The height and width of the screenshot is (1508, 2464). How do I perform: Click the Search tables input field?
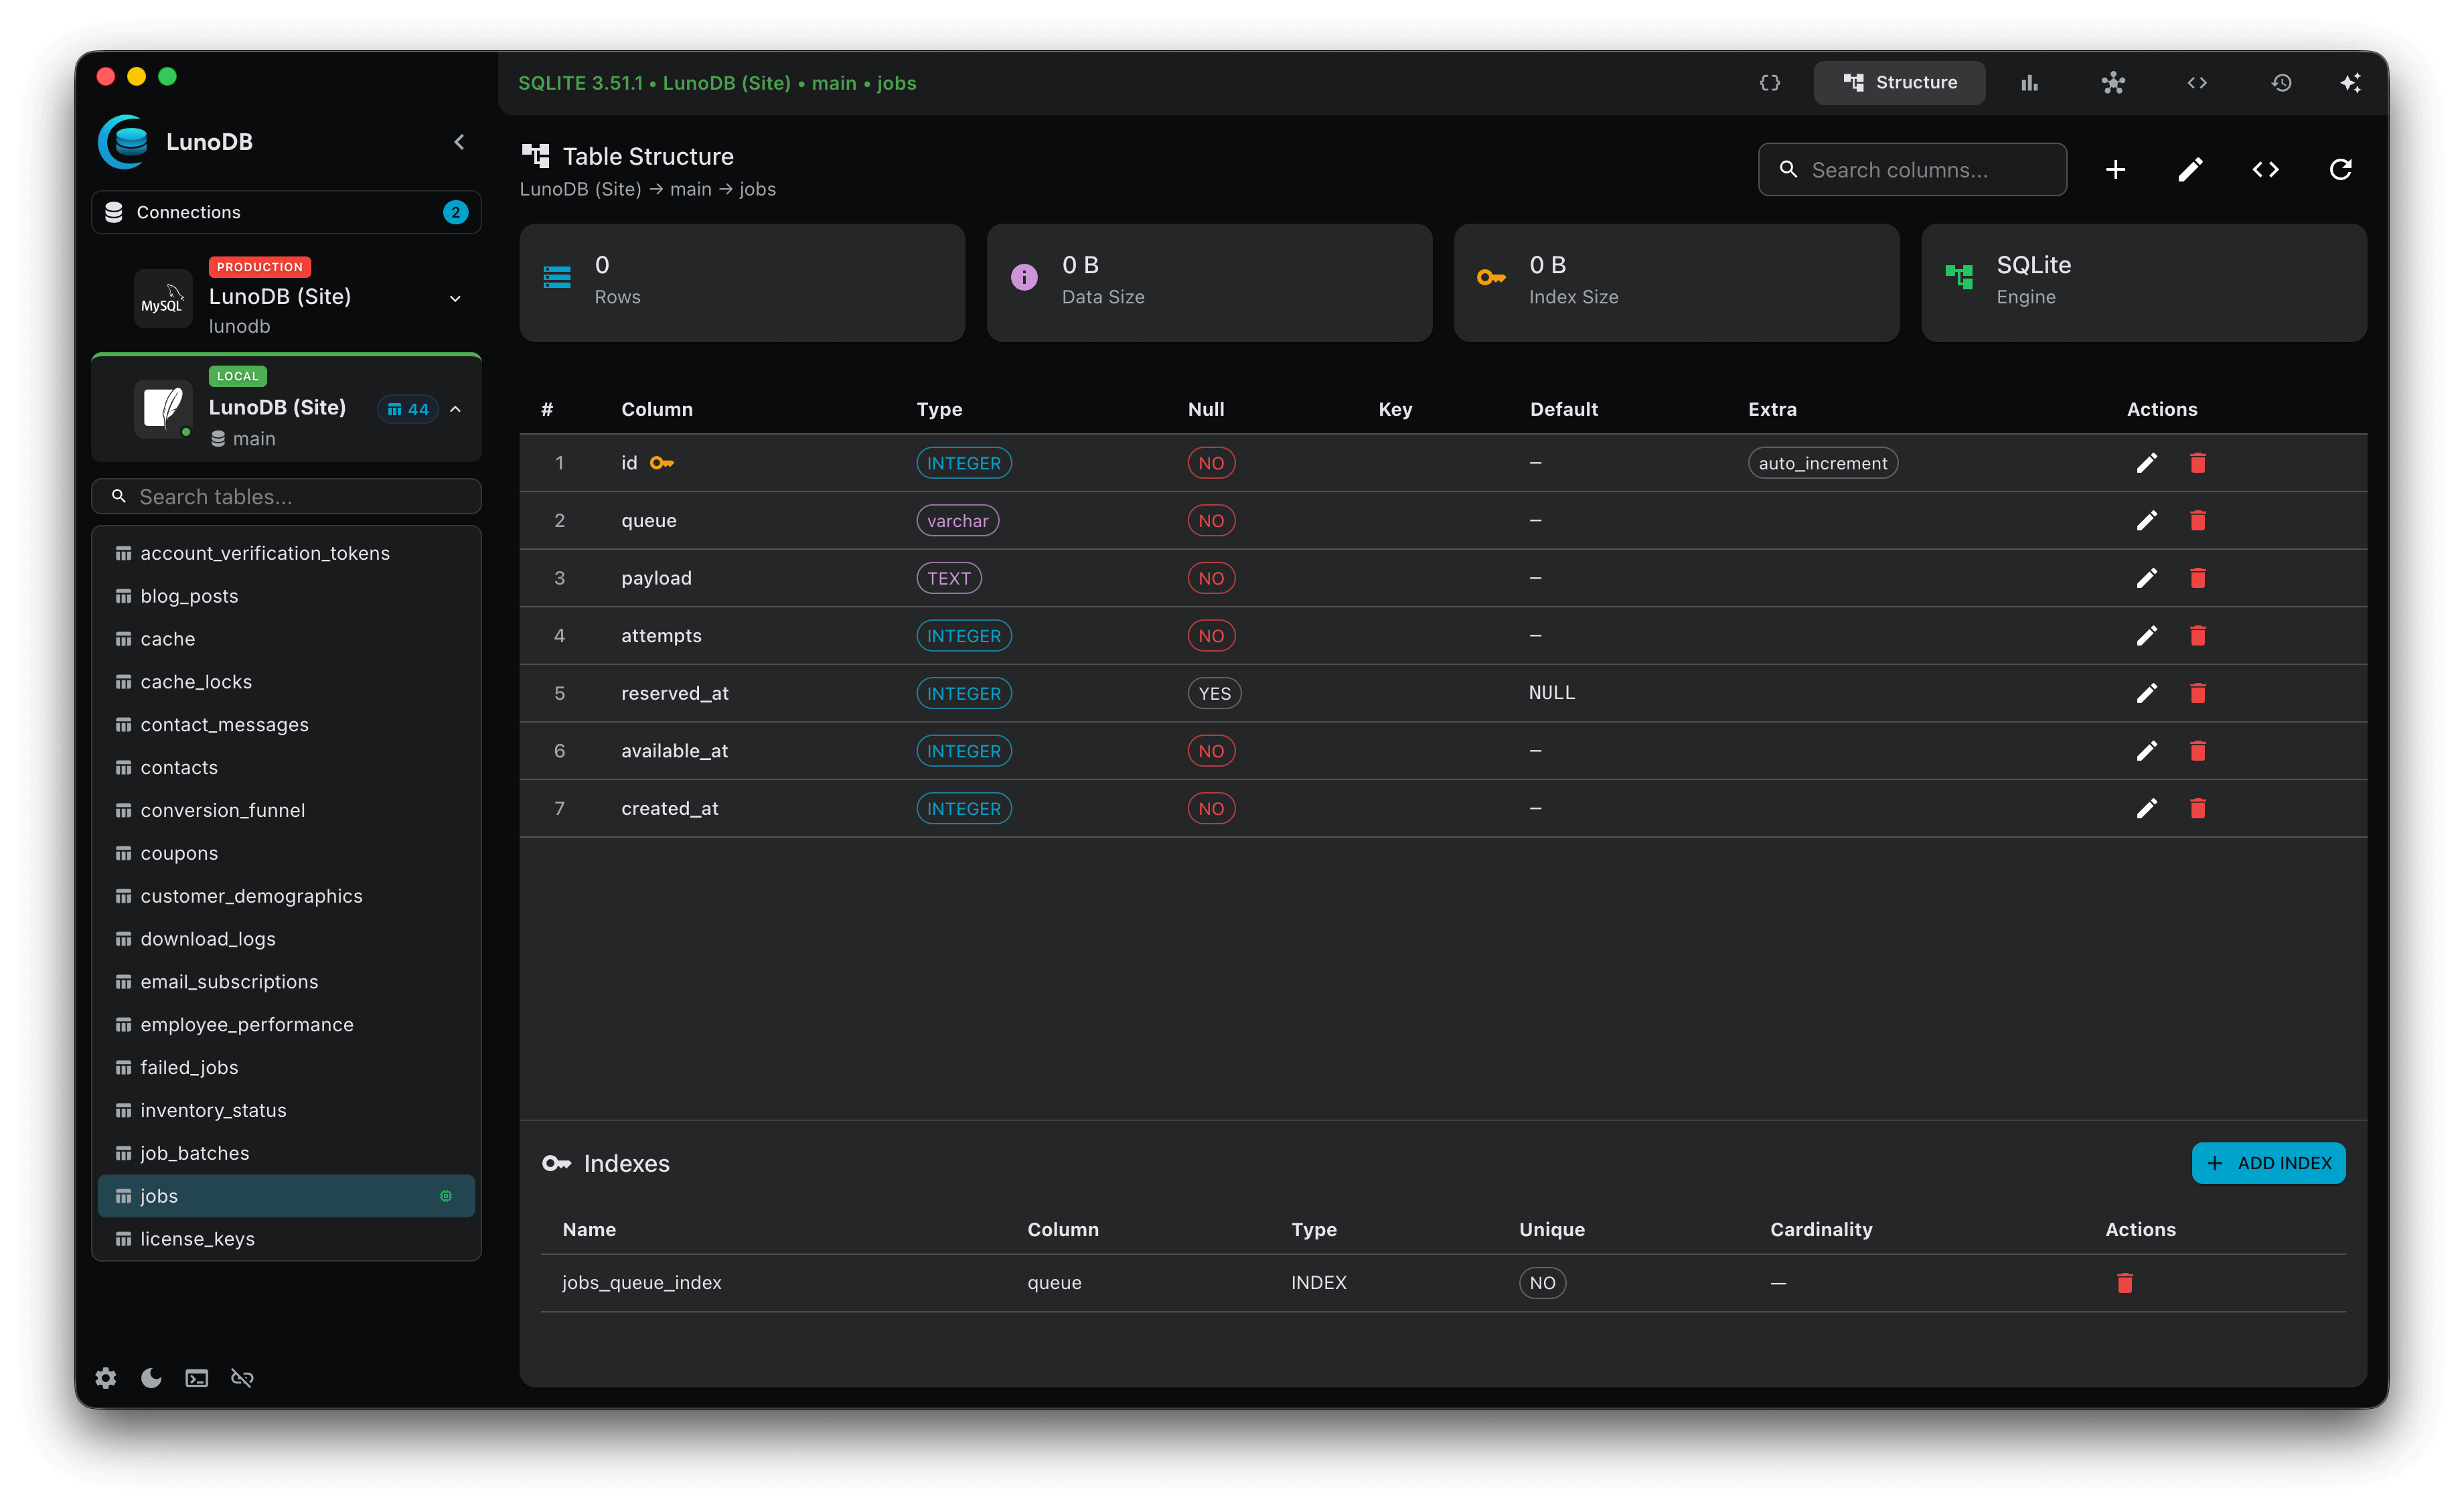point(286,496)
